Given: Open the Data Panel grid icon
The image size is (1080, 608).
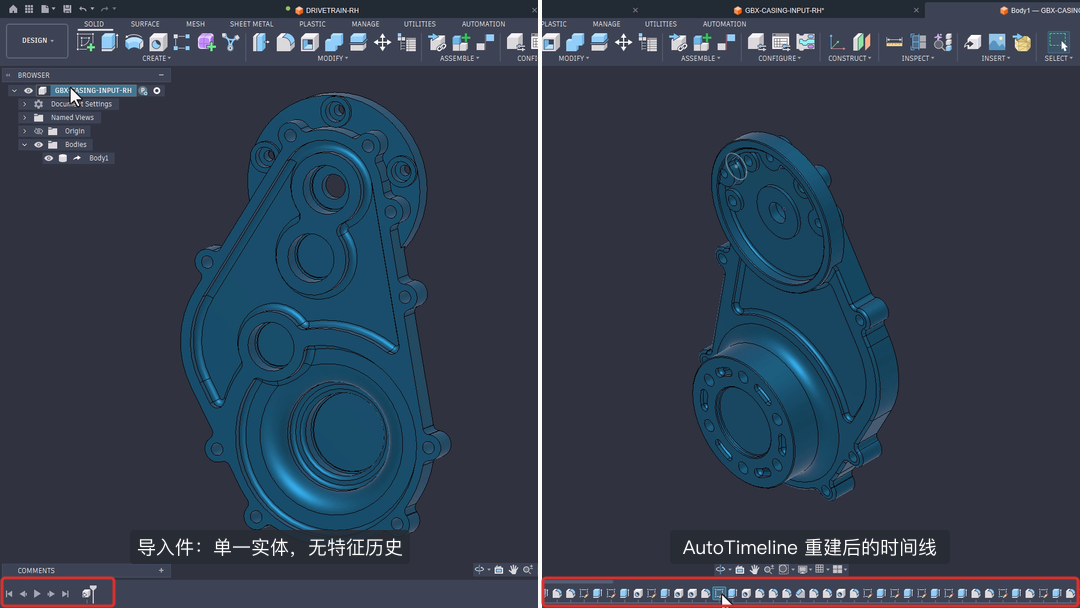Looking at the screenshot, I should click(x=29, y=9).
